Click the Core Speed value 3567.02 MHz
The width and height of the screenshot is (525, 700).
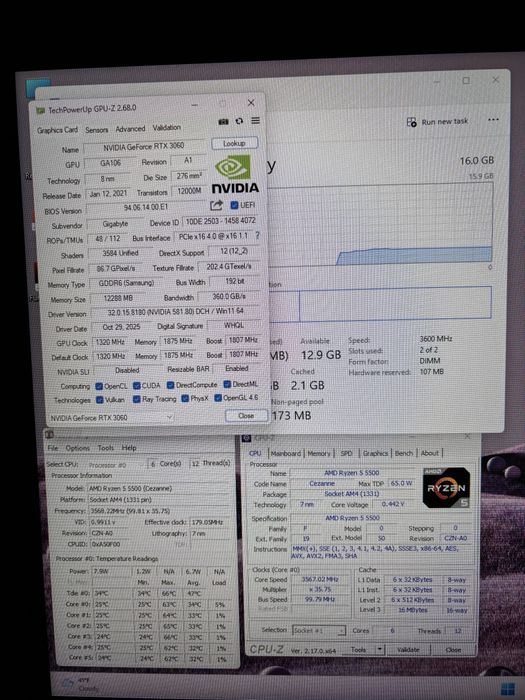[320, 579]
